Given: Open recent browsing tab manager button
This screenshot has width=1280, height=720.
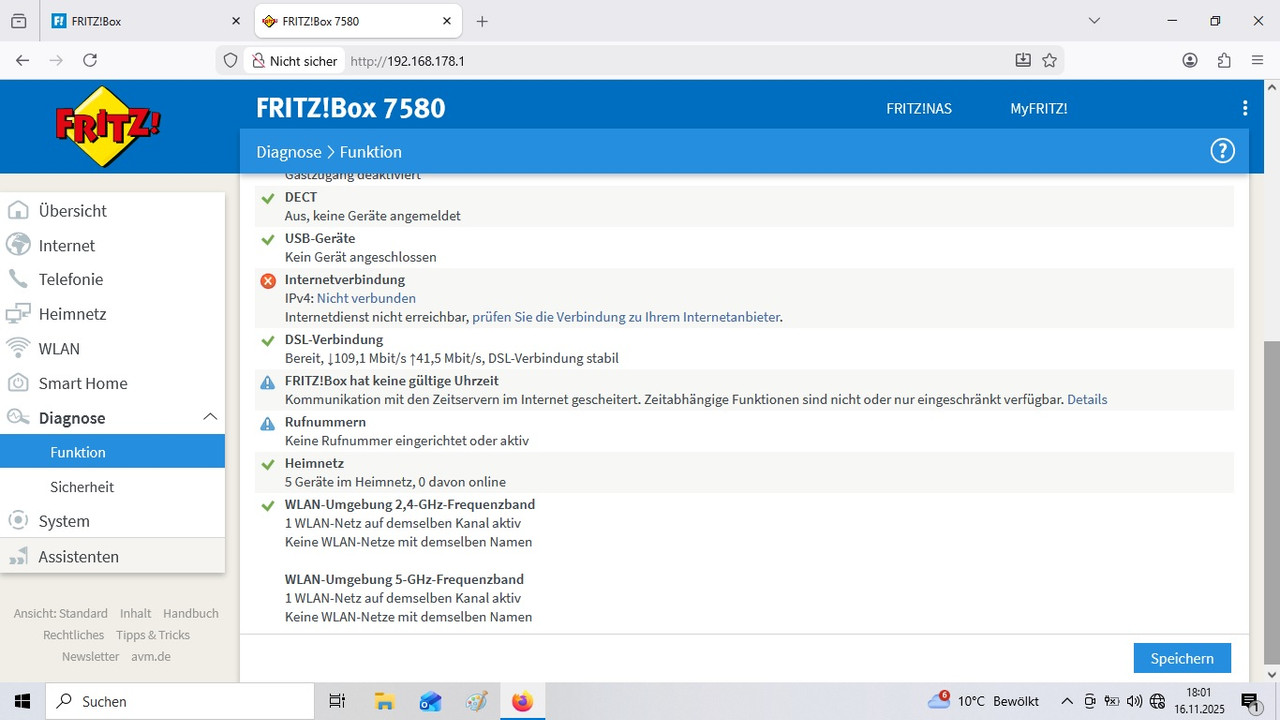Looking at the screenshot, I should 18,20.
